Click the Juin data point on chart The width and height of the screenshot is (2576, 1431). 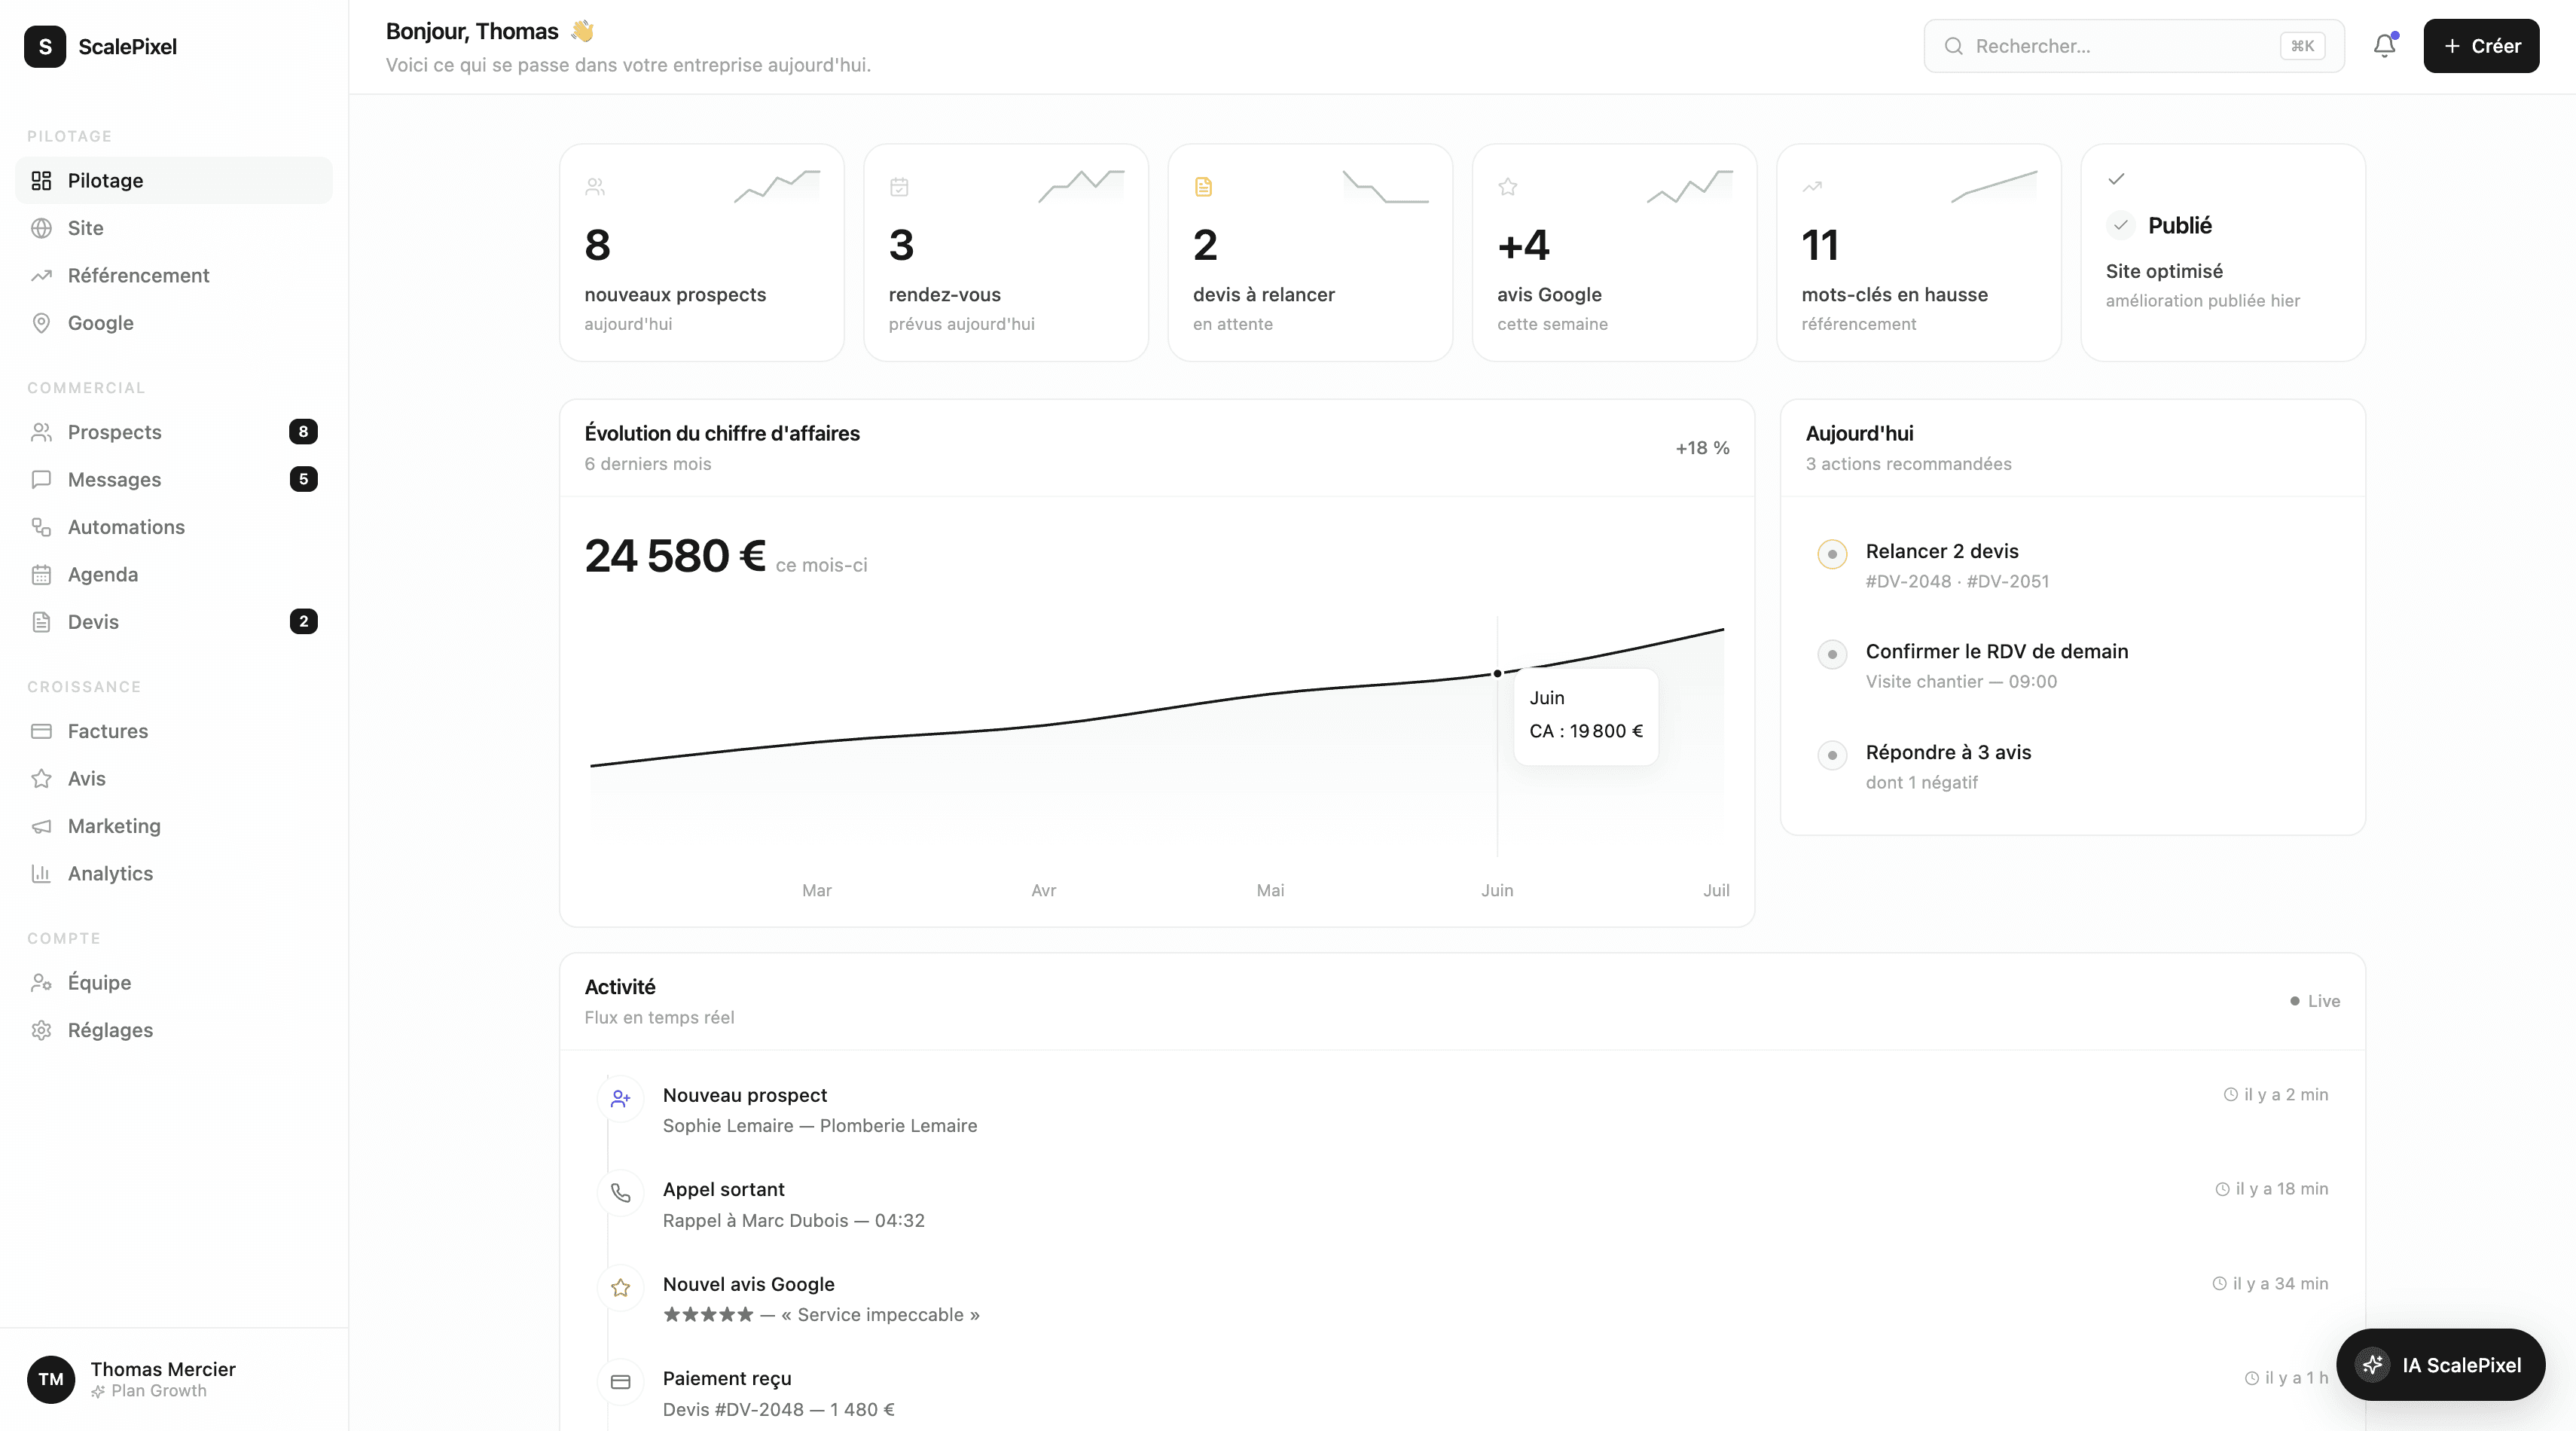[x=1497, y=673]
